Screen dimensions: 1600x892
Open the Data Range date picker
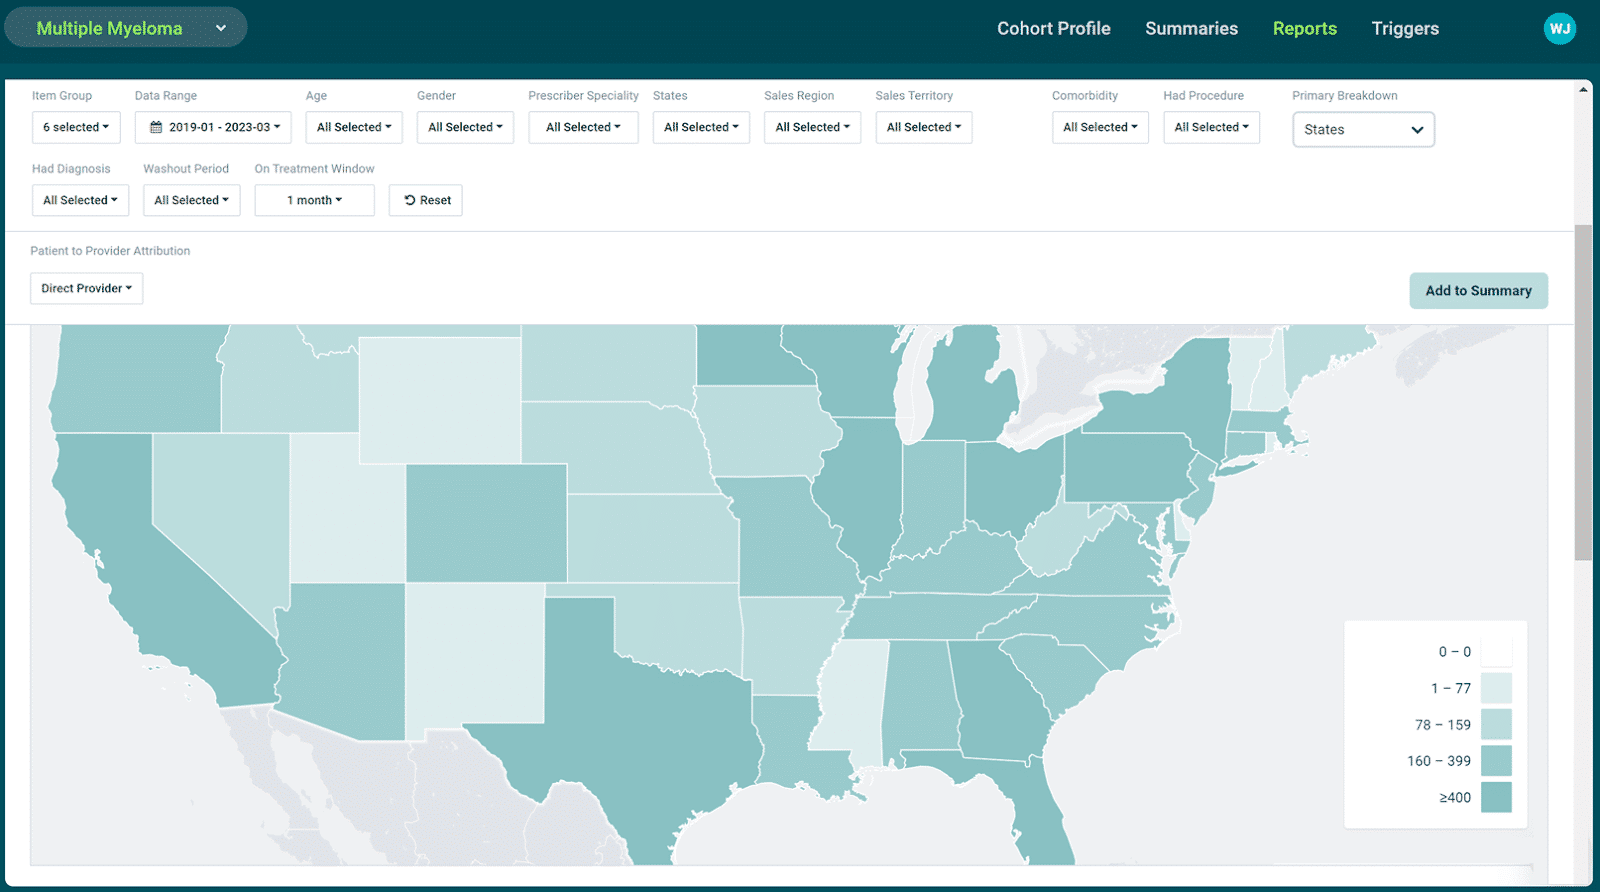213,127
